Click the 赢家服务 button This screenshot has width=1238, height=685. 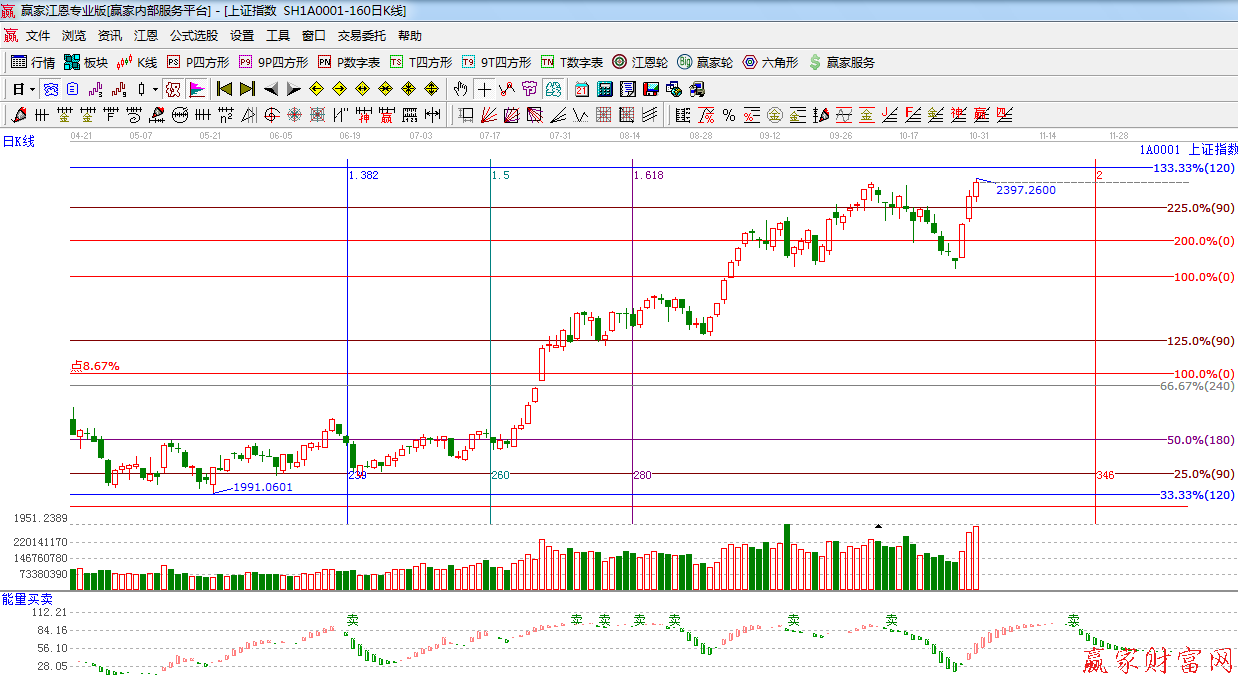(x=841, y=62)
